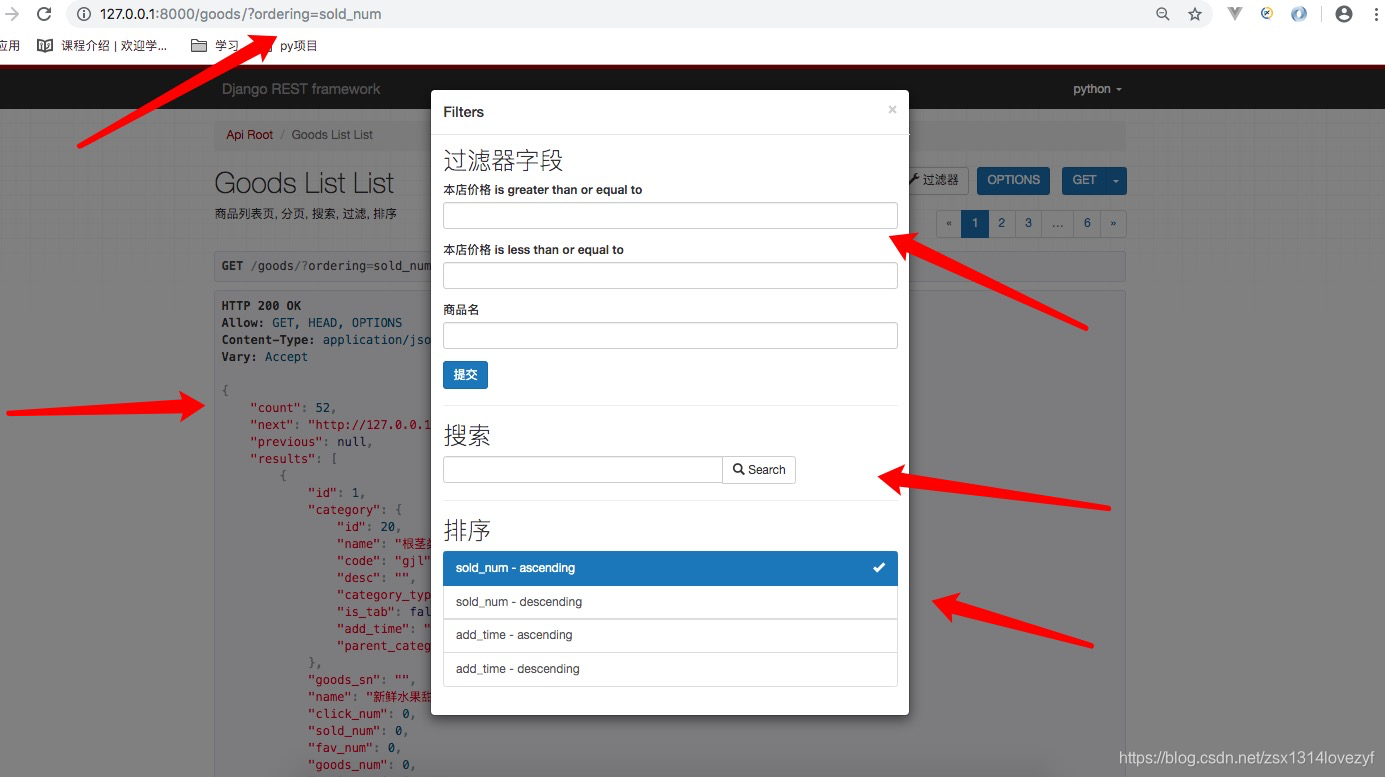
Task: Select sold_num - ascending ordering
Action: coord(670,568)
